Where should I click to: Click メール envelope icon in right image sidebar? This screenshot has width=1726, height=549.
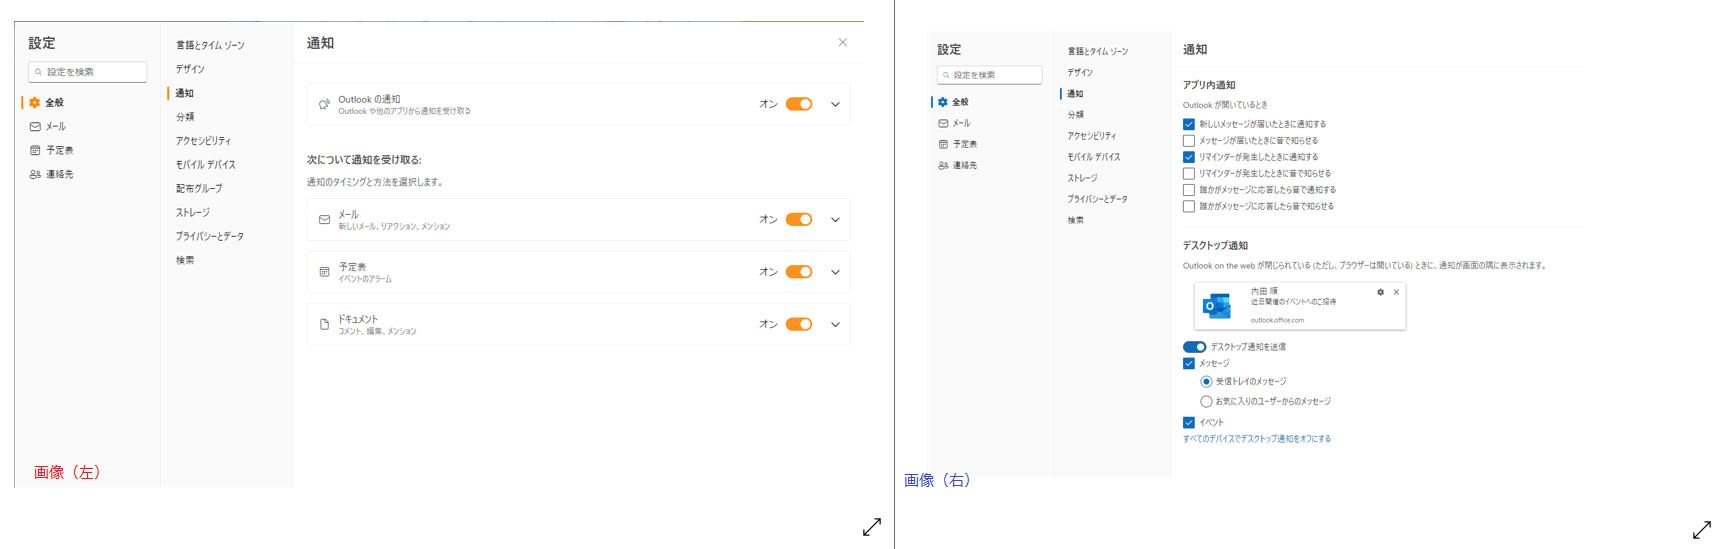click(943, 123)
